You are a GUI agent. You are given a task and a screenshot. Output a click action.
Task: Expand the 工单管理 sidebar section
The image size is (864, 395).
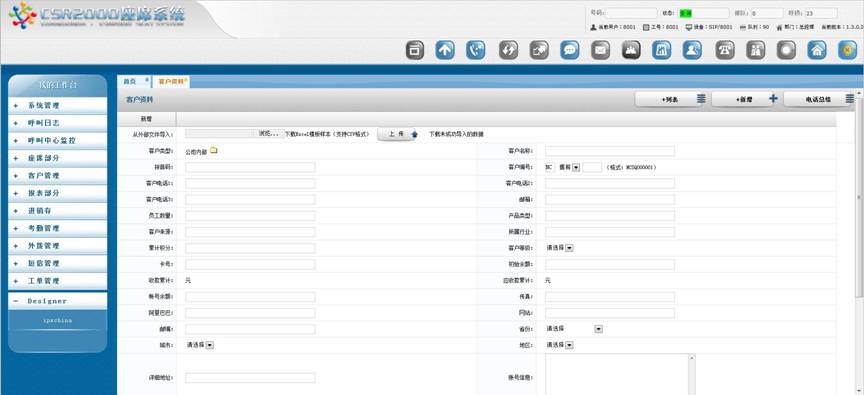click(57, 281)
